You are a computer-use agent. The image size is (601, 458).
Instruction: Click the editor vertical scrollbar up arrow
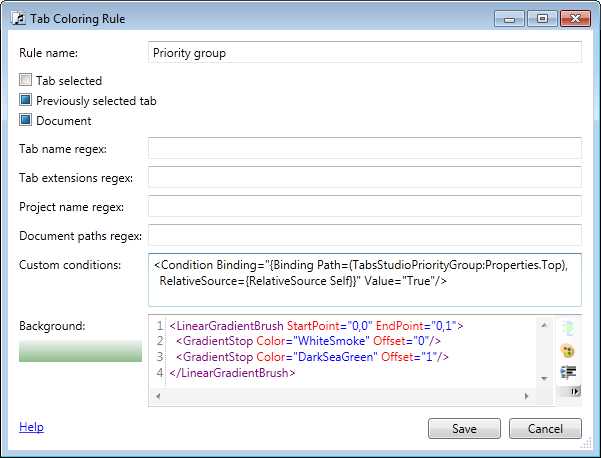click(544, 325)
